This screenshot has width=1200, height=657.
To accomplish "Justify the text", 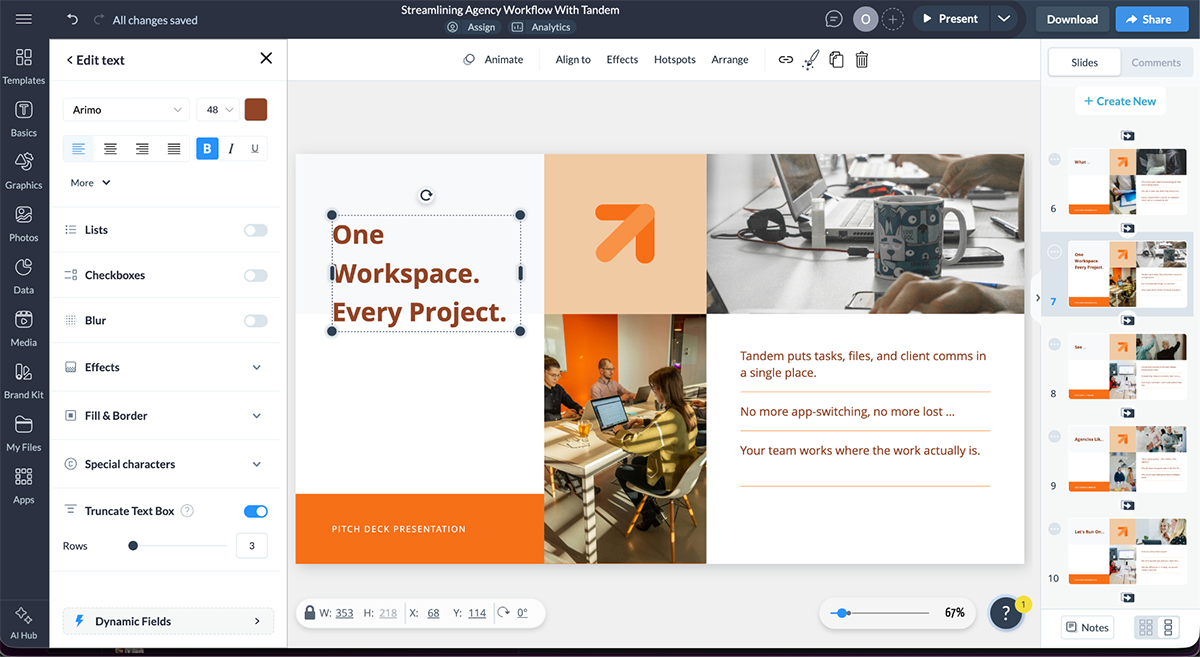I will [x=174, y=149].
